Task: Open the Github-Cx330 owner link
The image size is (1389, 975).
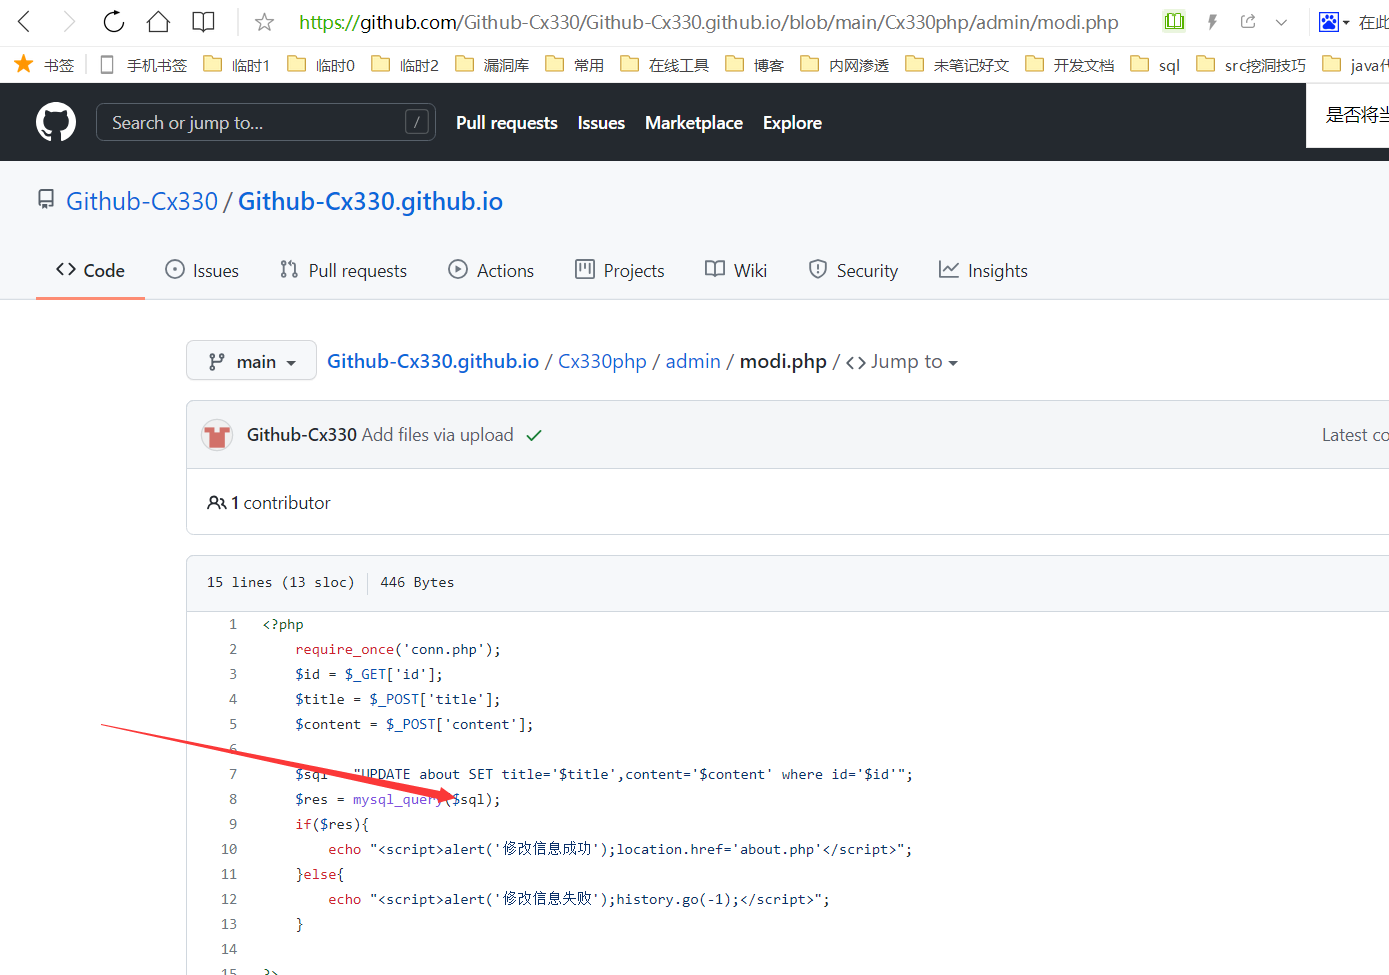Action: coord(142,201)
